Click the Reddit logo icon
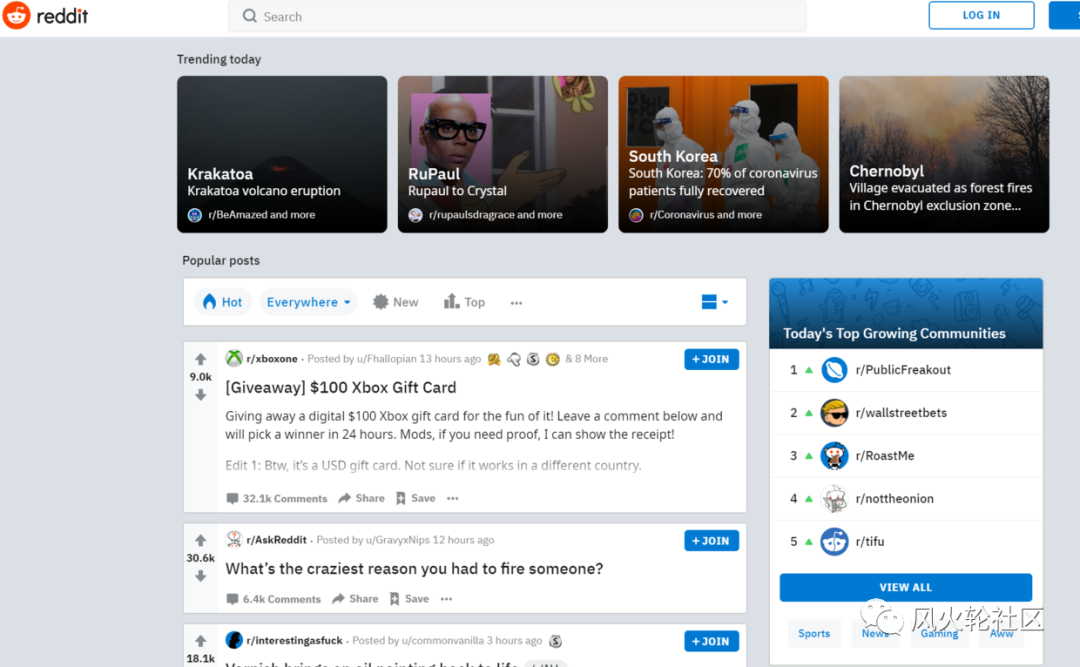The width and height of the screenshot is (1080, 667). pyautogui.click(x=16, y=15)
